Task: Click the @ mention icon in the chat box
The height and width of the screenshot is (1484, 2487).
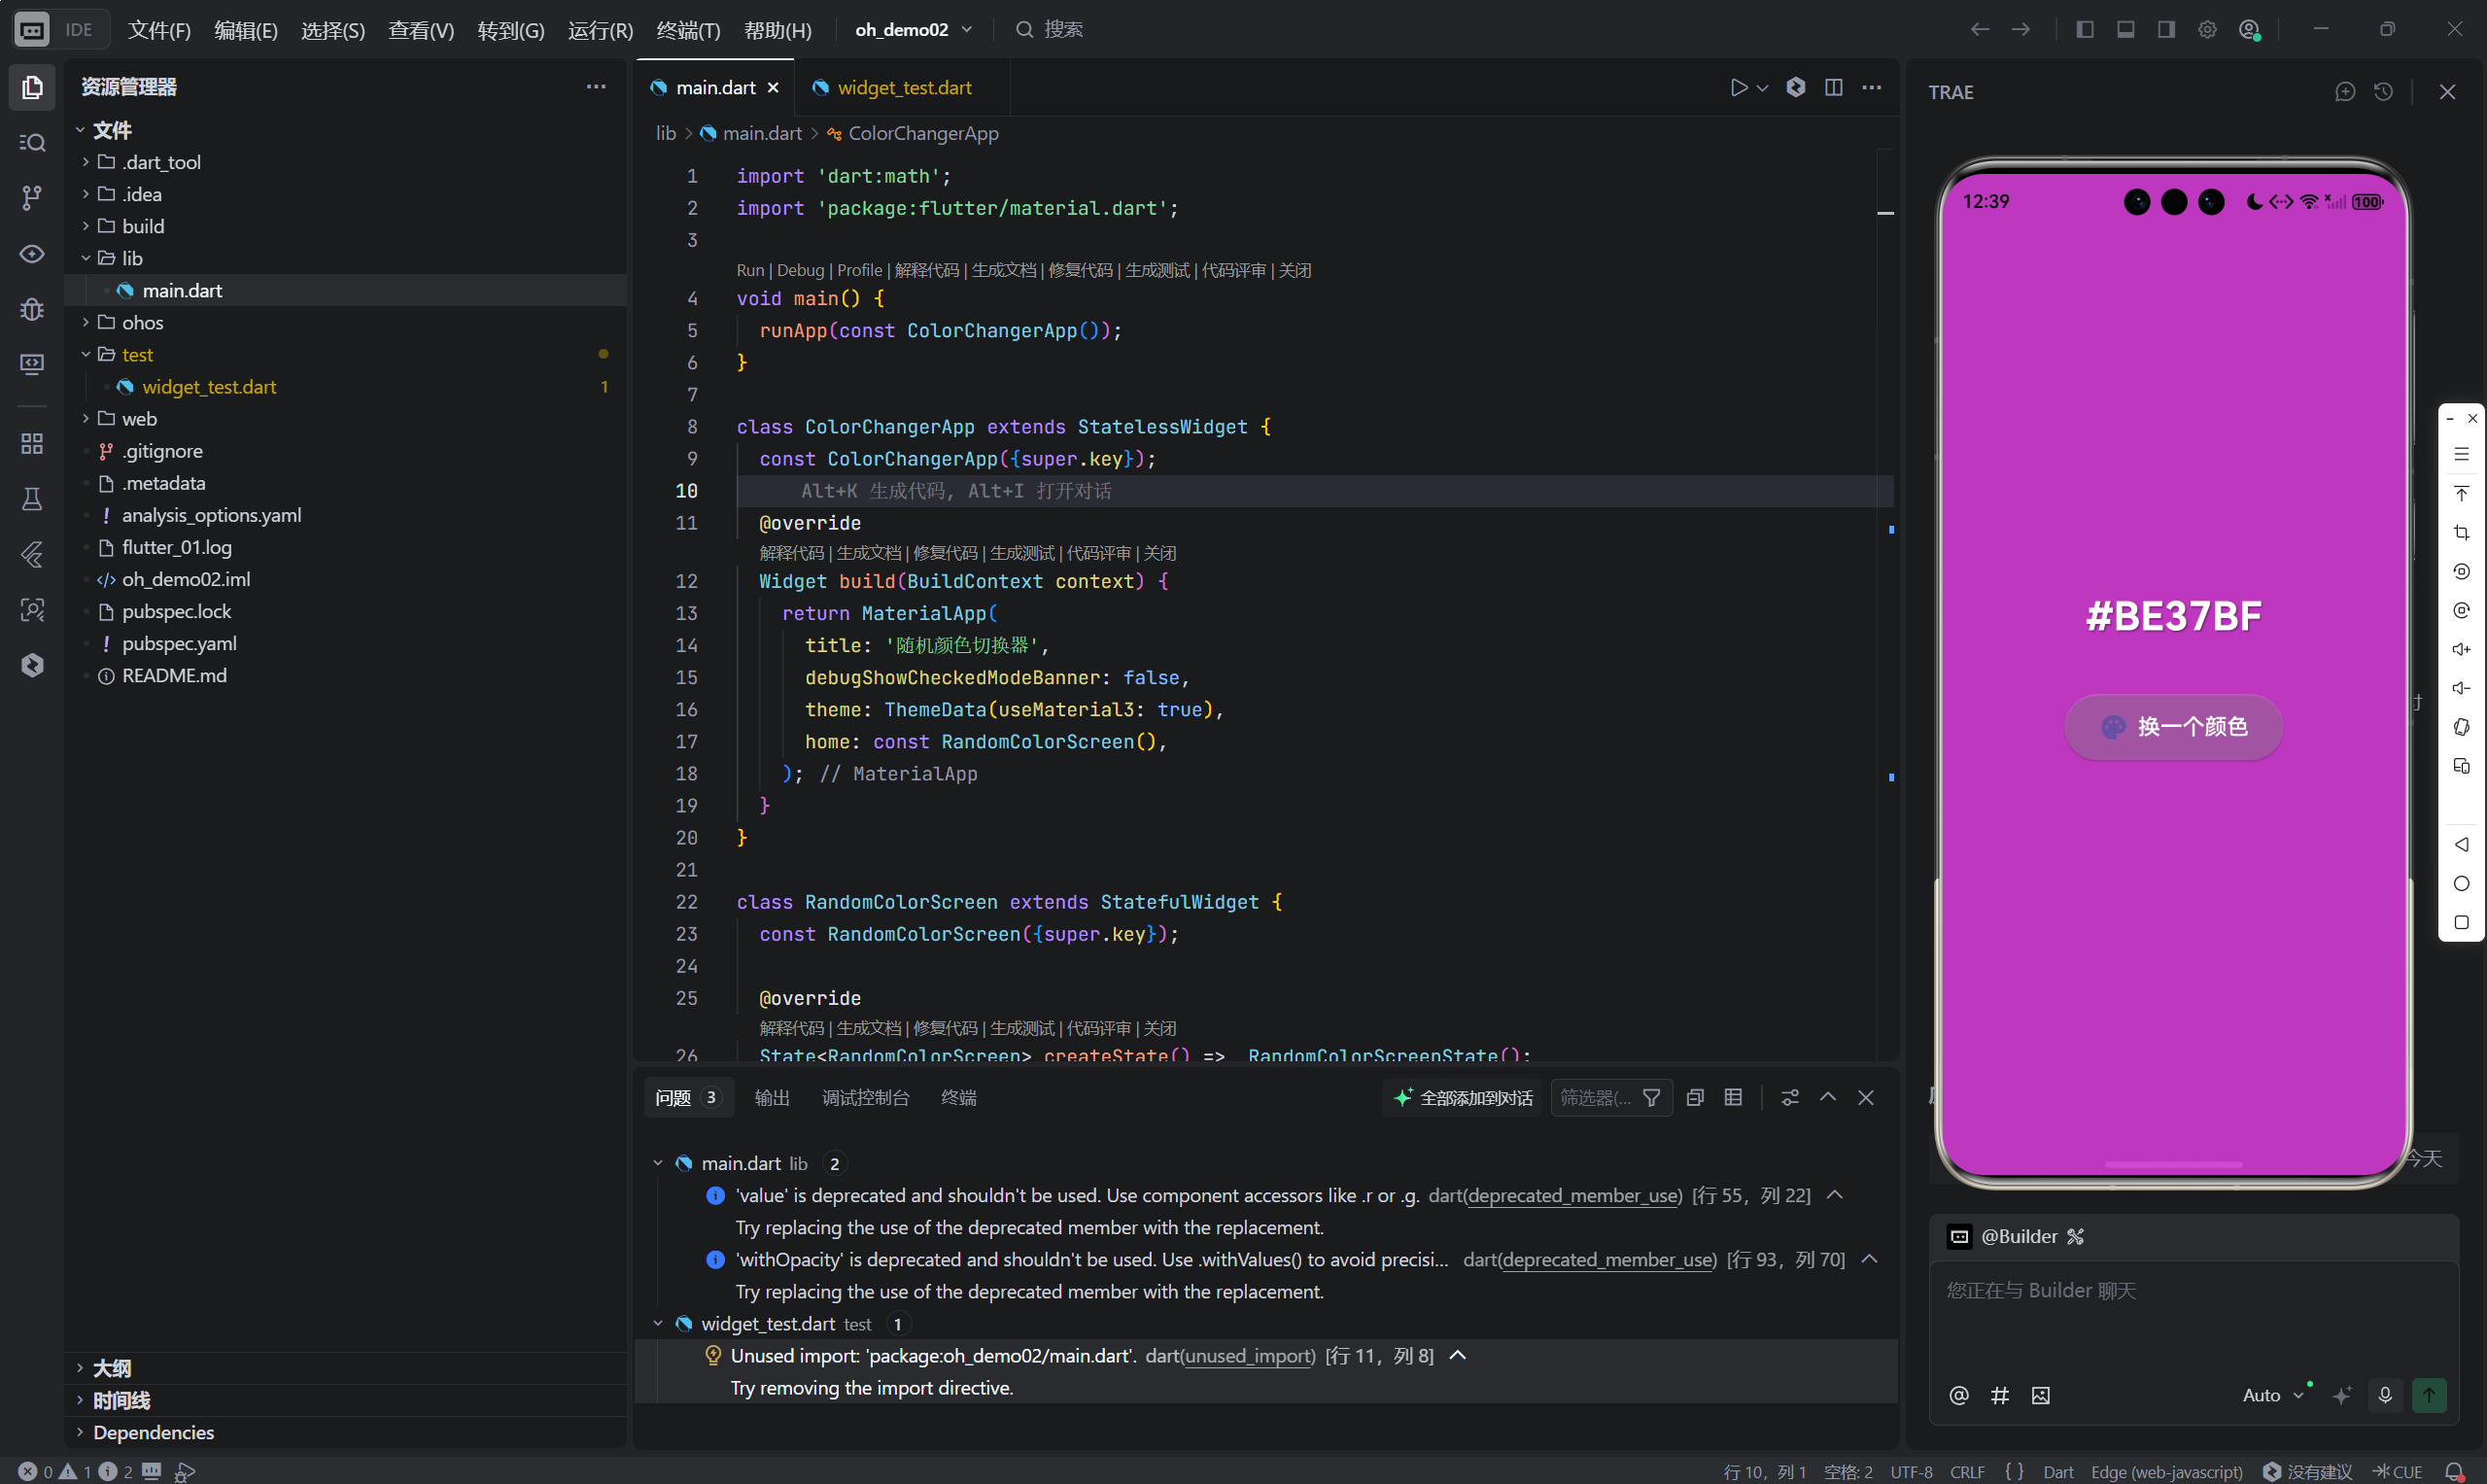Action: [x=1958, y=1395]
